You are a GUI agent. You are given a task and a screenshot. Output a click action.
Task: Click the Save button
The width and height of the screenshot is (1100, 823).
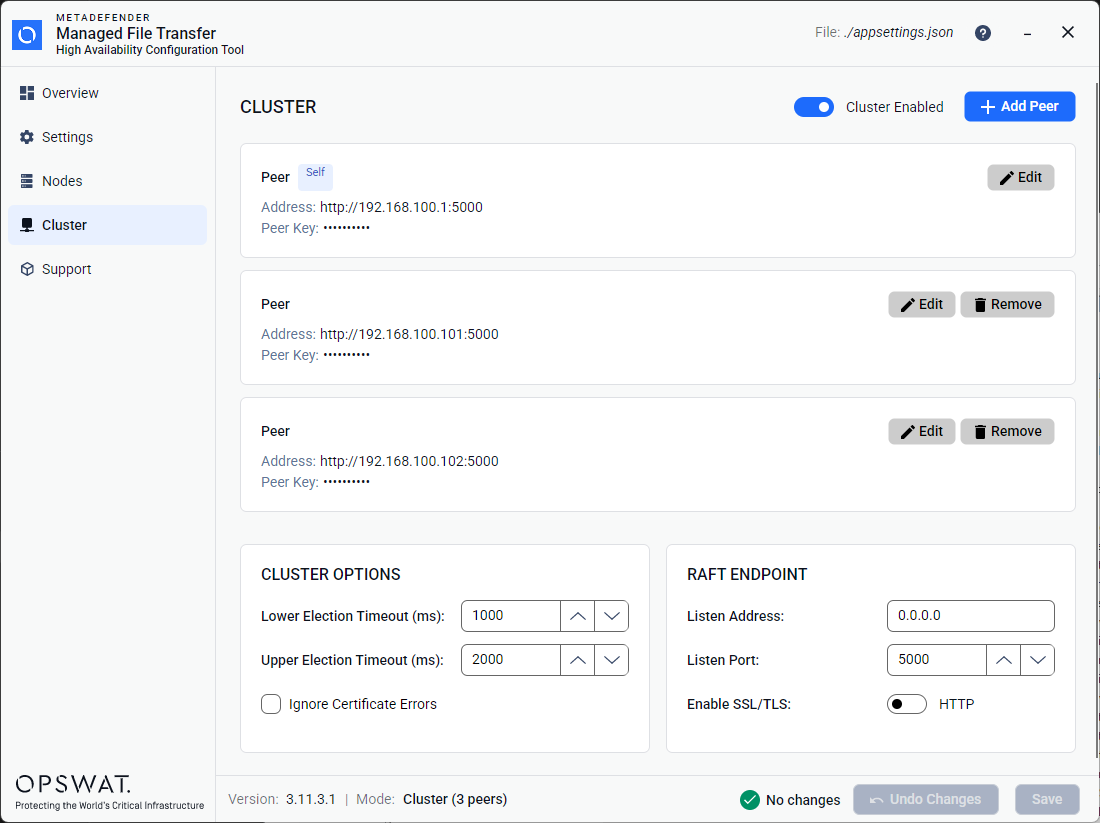pyautogui.click(x=1047, y=799)
